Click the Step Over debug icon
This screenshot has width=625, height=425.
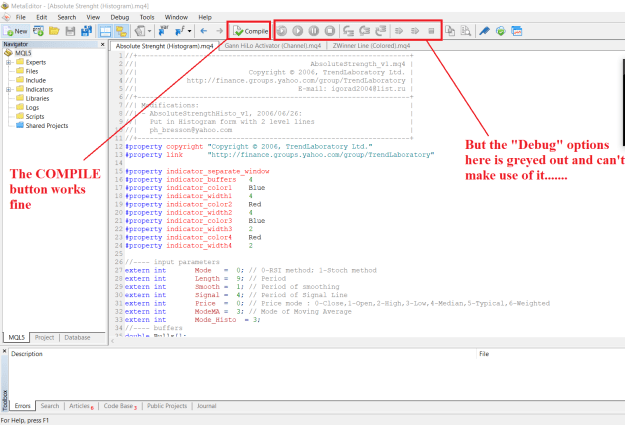click(364, 31)
